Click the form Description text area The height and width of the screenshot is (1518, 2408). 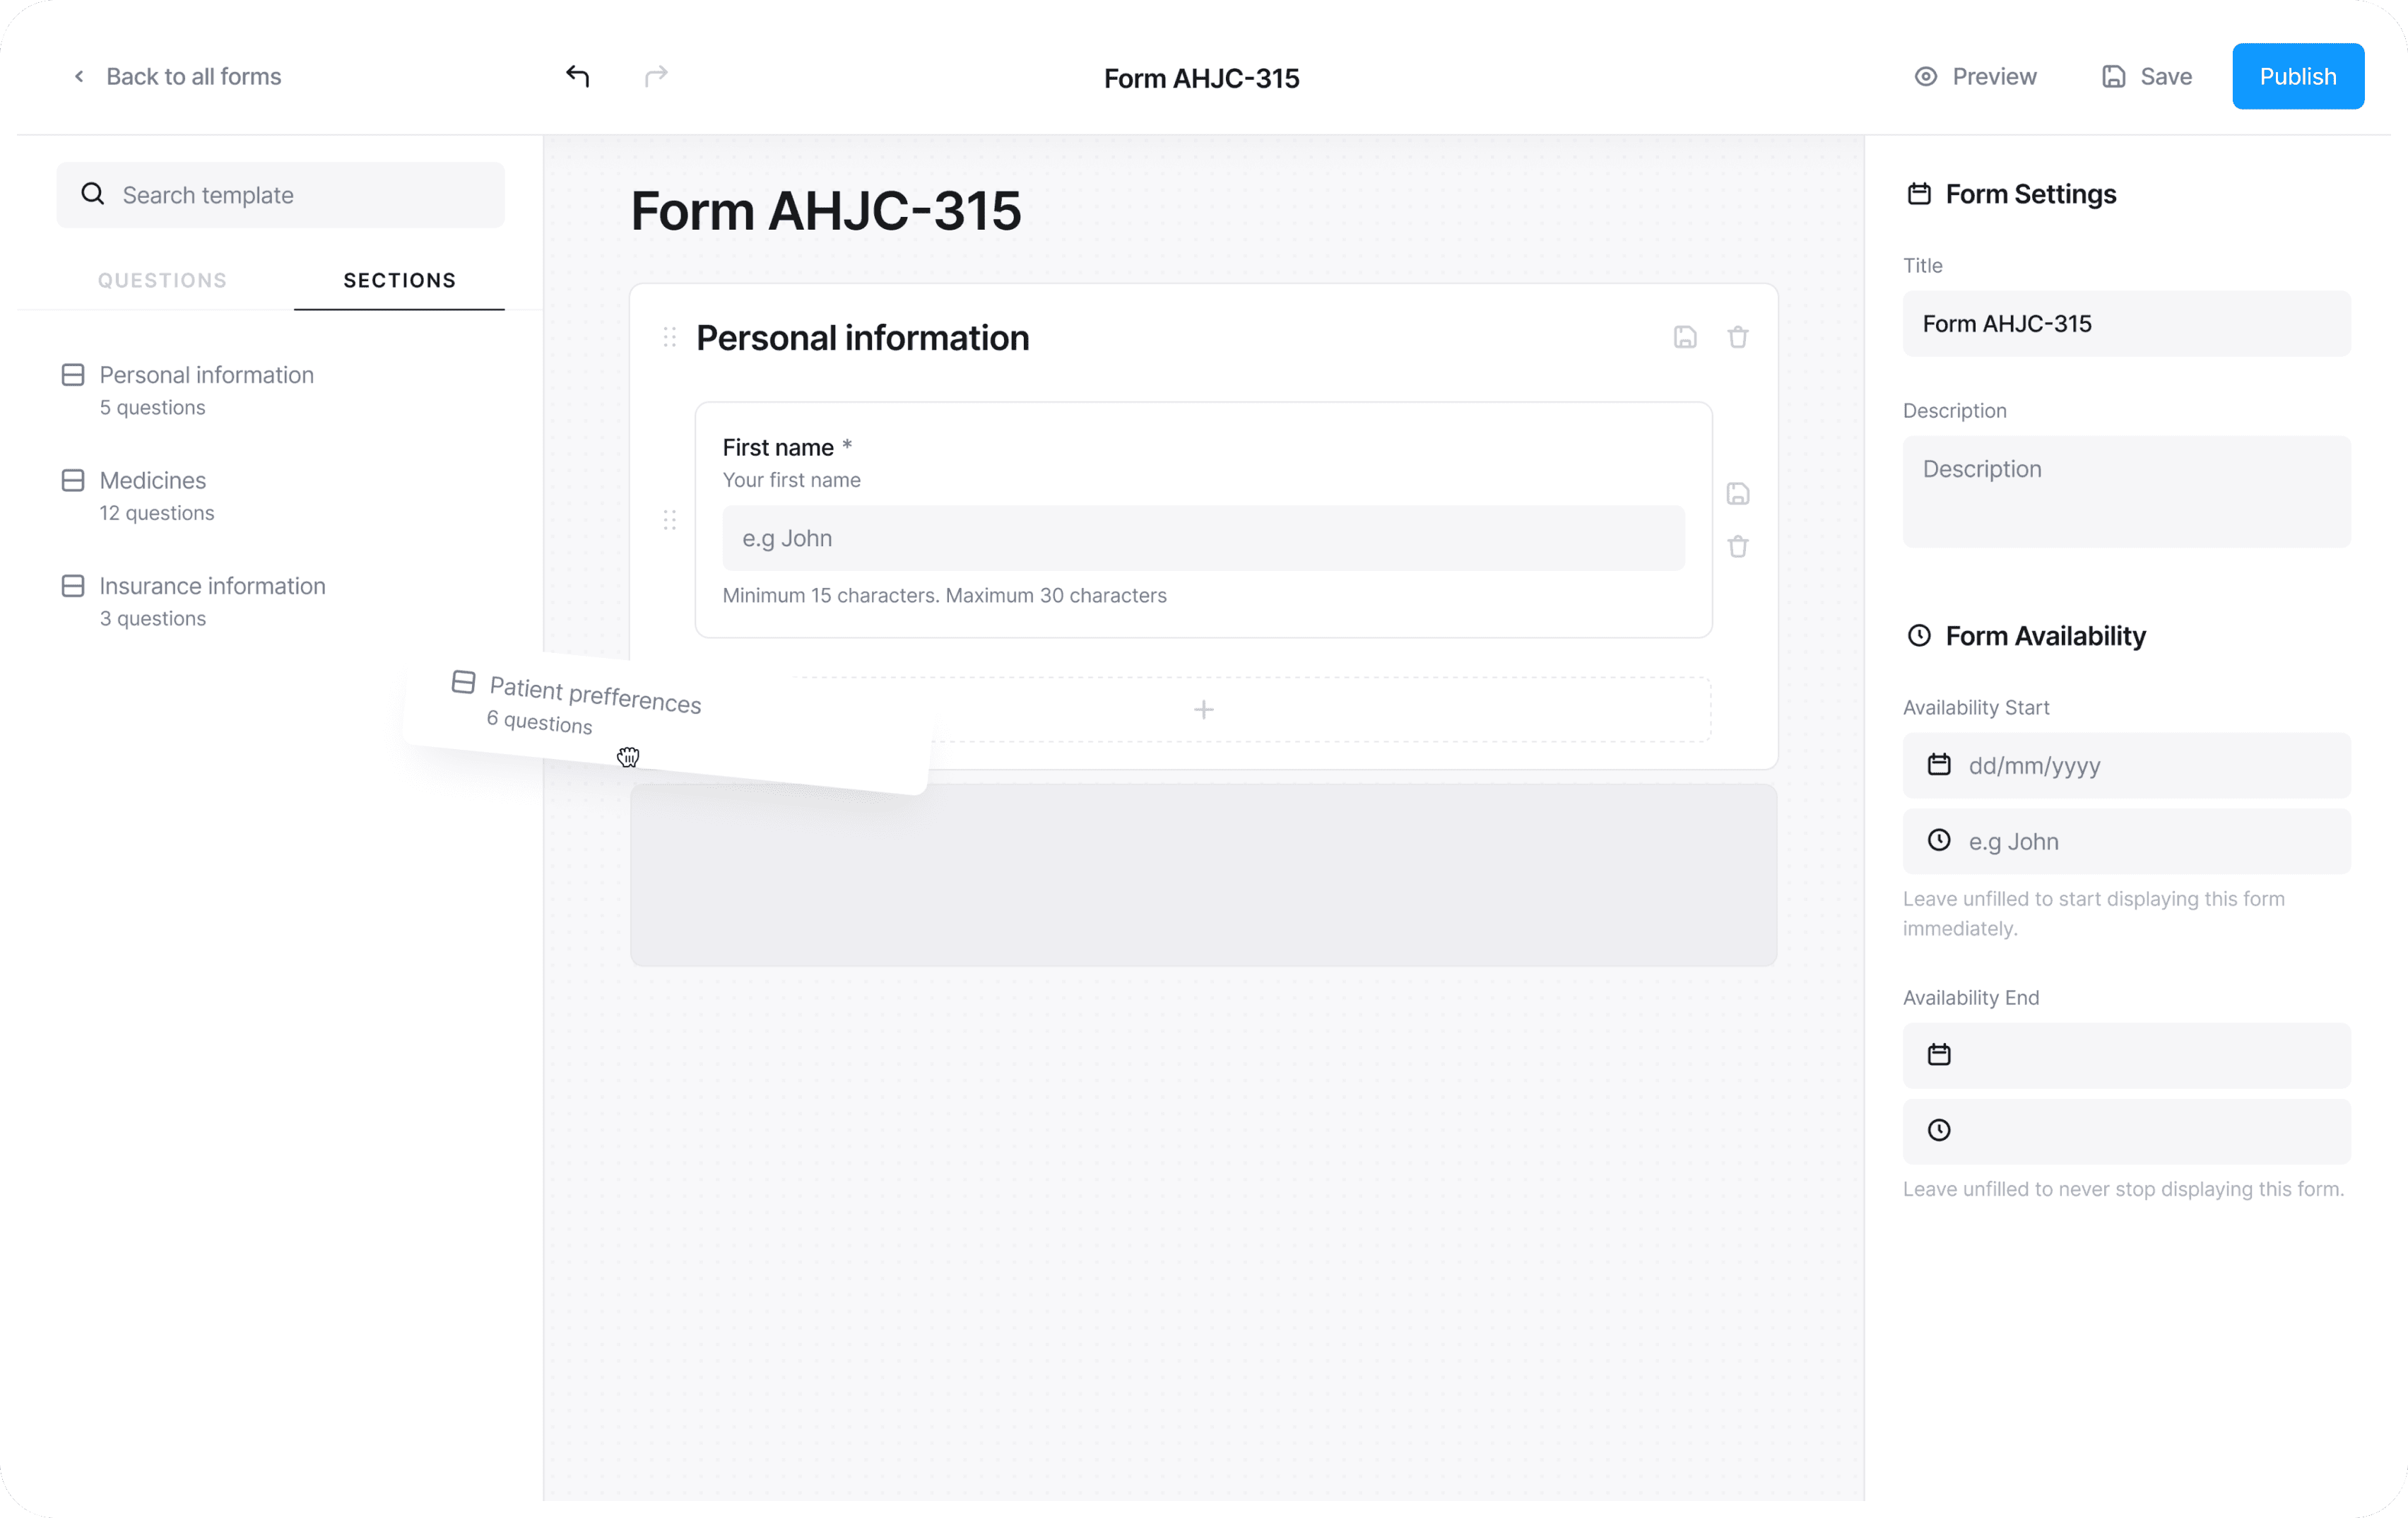2126,491
